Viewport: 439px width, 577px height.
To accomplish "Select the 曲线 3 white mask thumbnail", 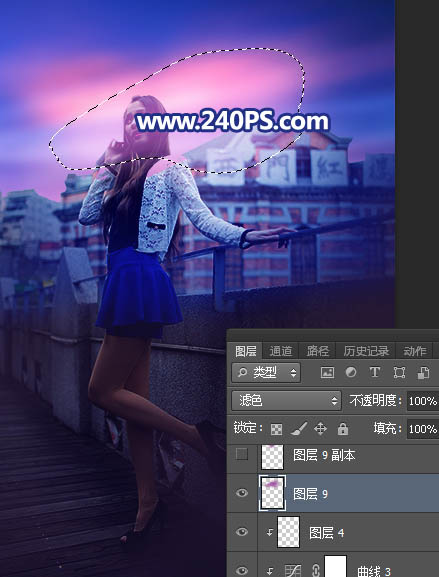I will 336,567.
